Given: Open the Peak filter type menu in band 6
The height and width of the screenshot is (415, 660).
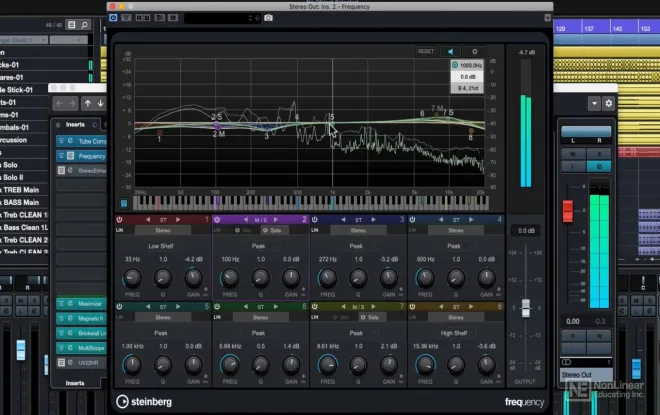Looking at the screenshot, I should pos(259,333).
